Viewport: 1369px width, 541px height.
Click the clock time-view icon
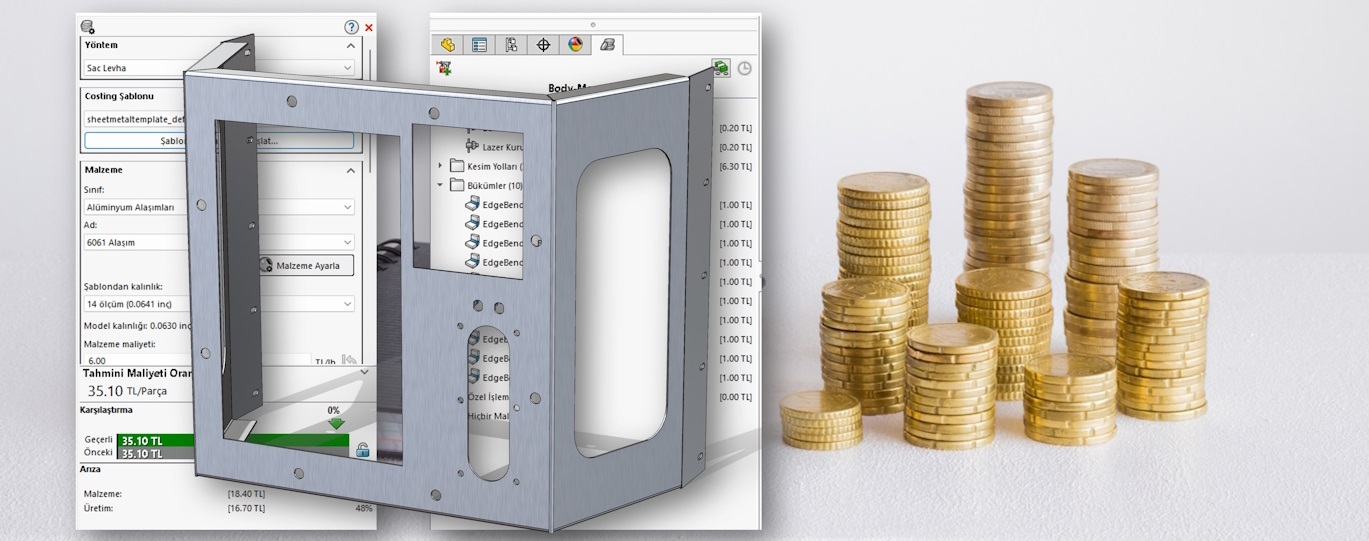pos(745,68)
